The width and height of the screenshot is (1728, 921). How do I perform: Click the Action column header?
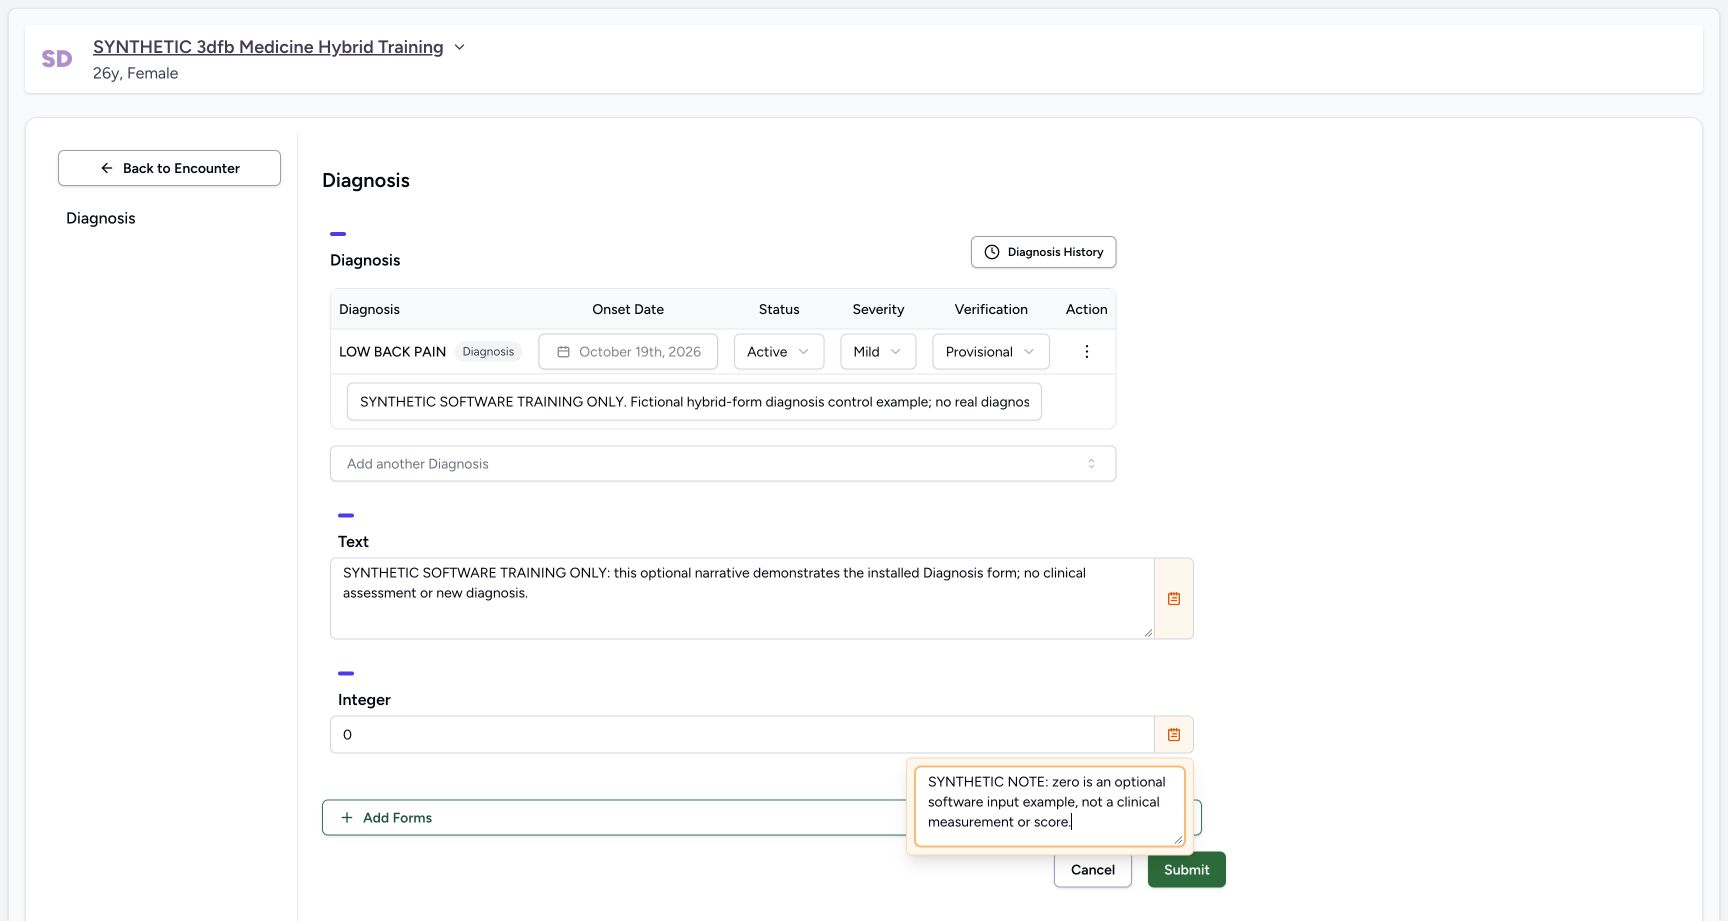click(x=1087, y=309)
